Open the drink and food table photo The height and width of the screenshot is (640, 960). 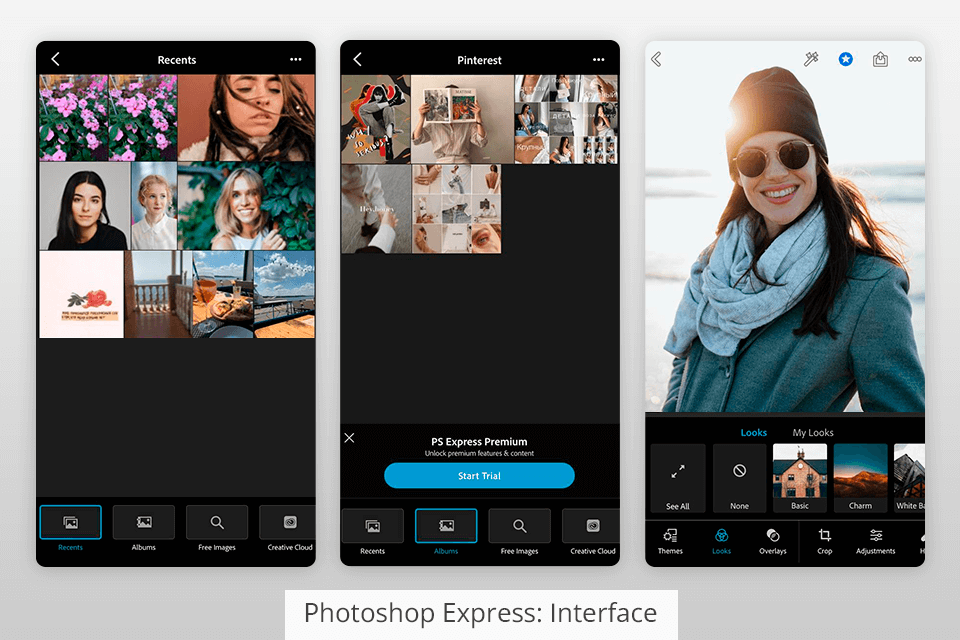coord(222,295)
